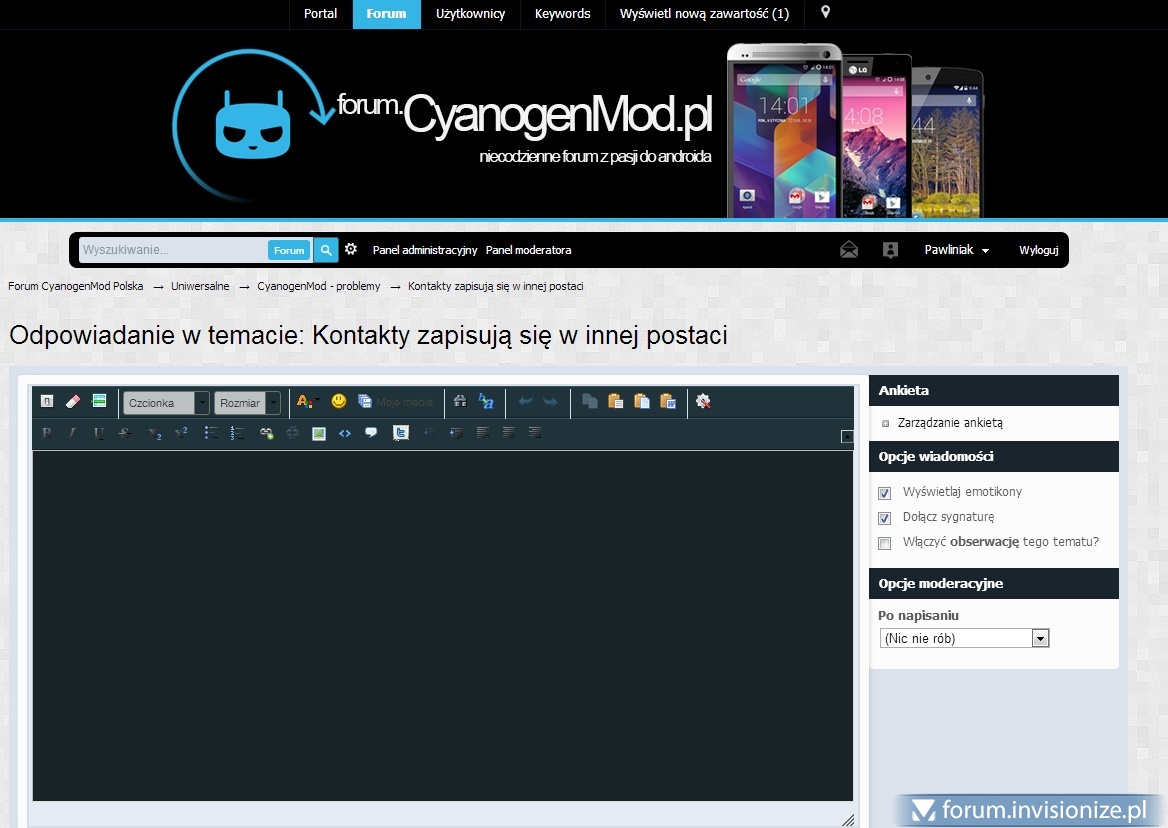Click the code snippet icon
The width and height of the screenshot is (1168, 828).
345,433
